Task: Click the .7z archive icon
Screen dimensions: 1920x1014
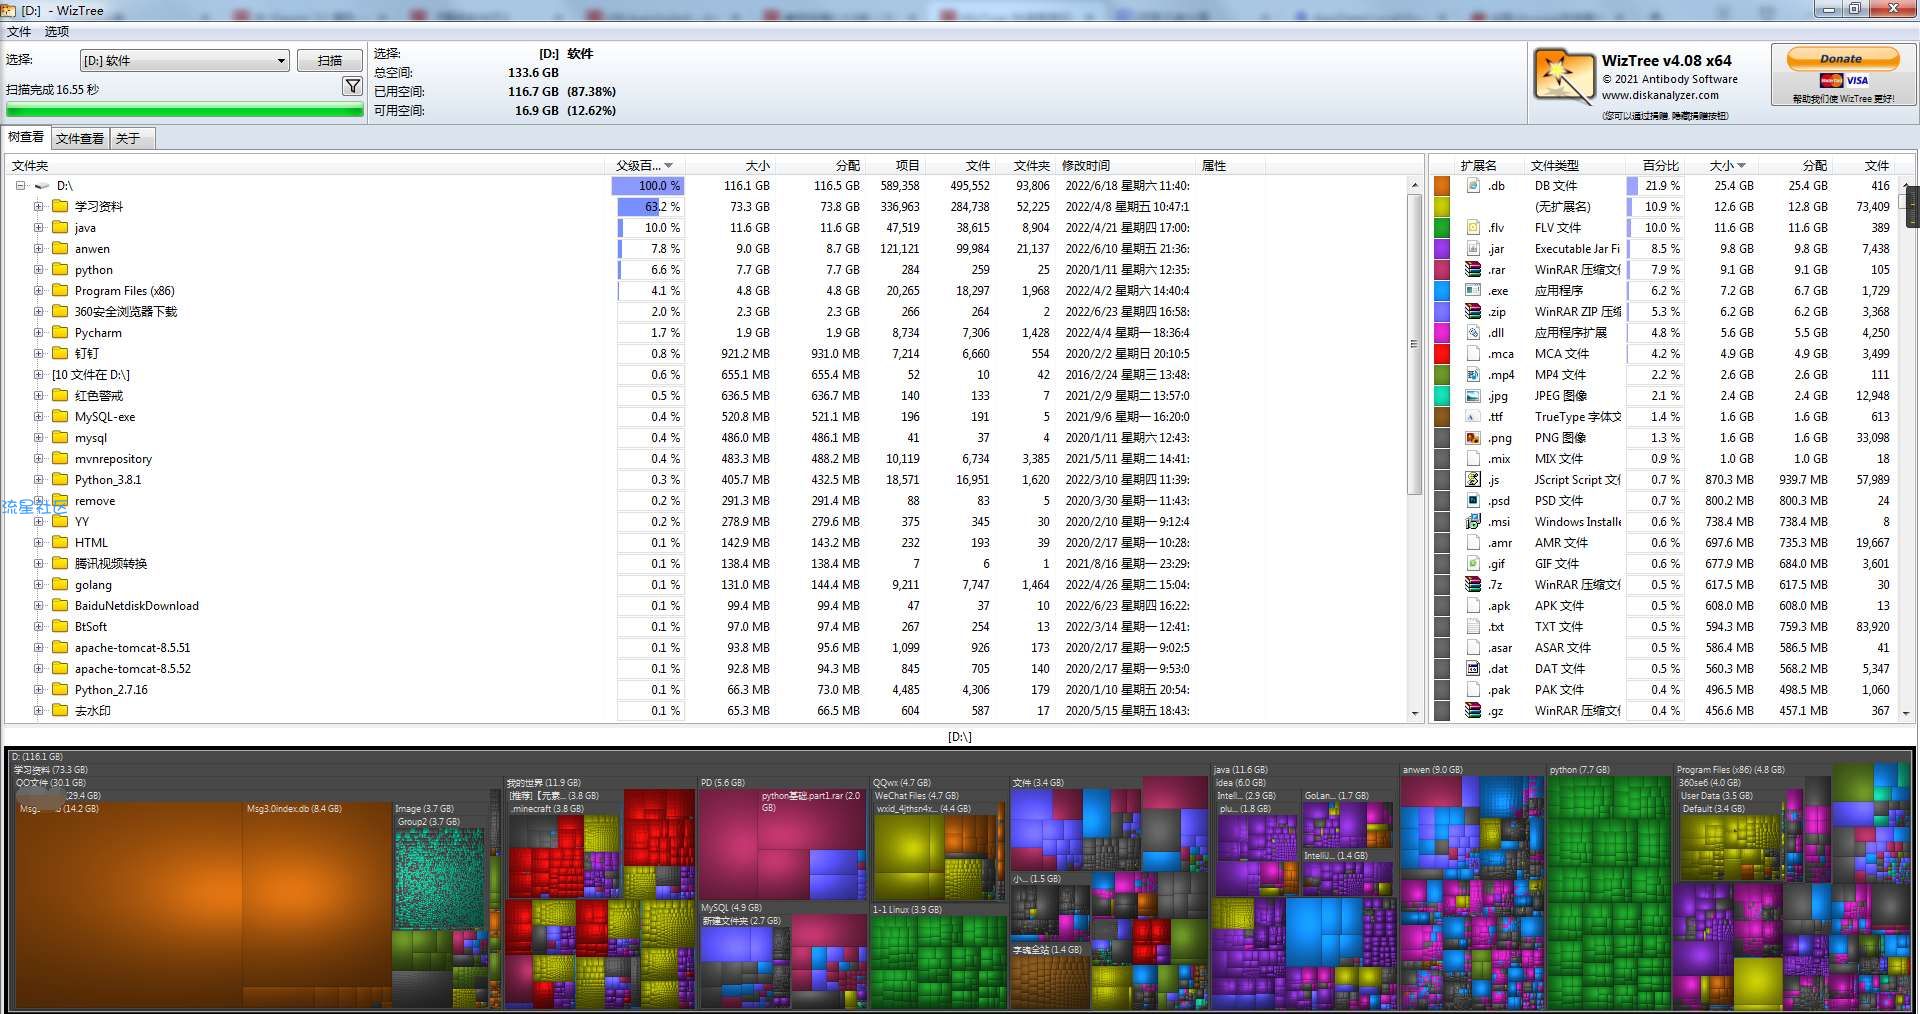Action: (1473, 584)
